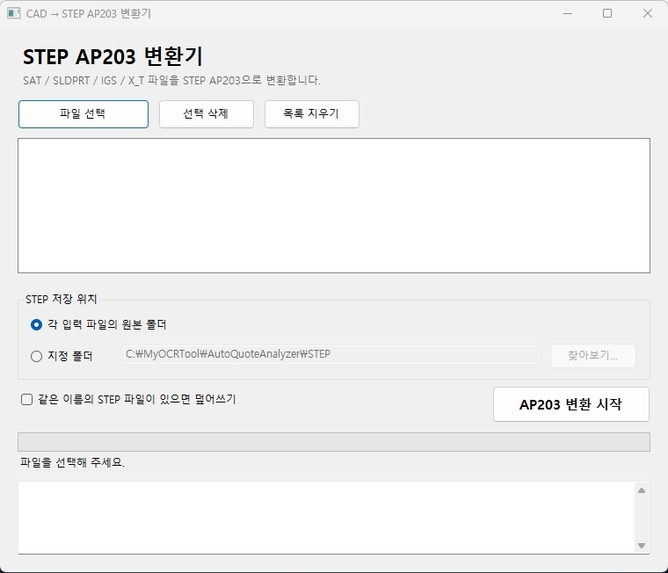Click the conversion progress bar

(334, 442)
